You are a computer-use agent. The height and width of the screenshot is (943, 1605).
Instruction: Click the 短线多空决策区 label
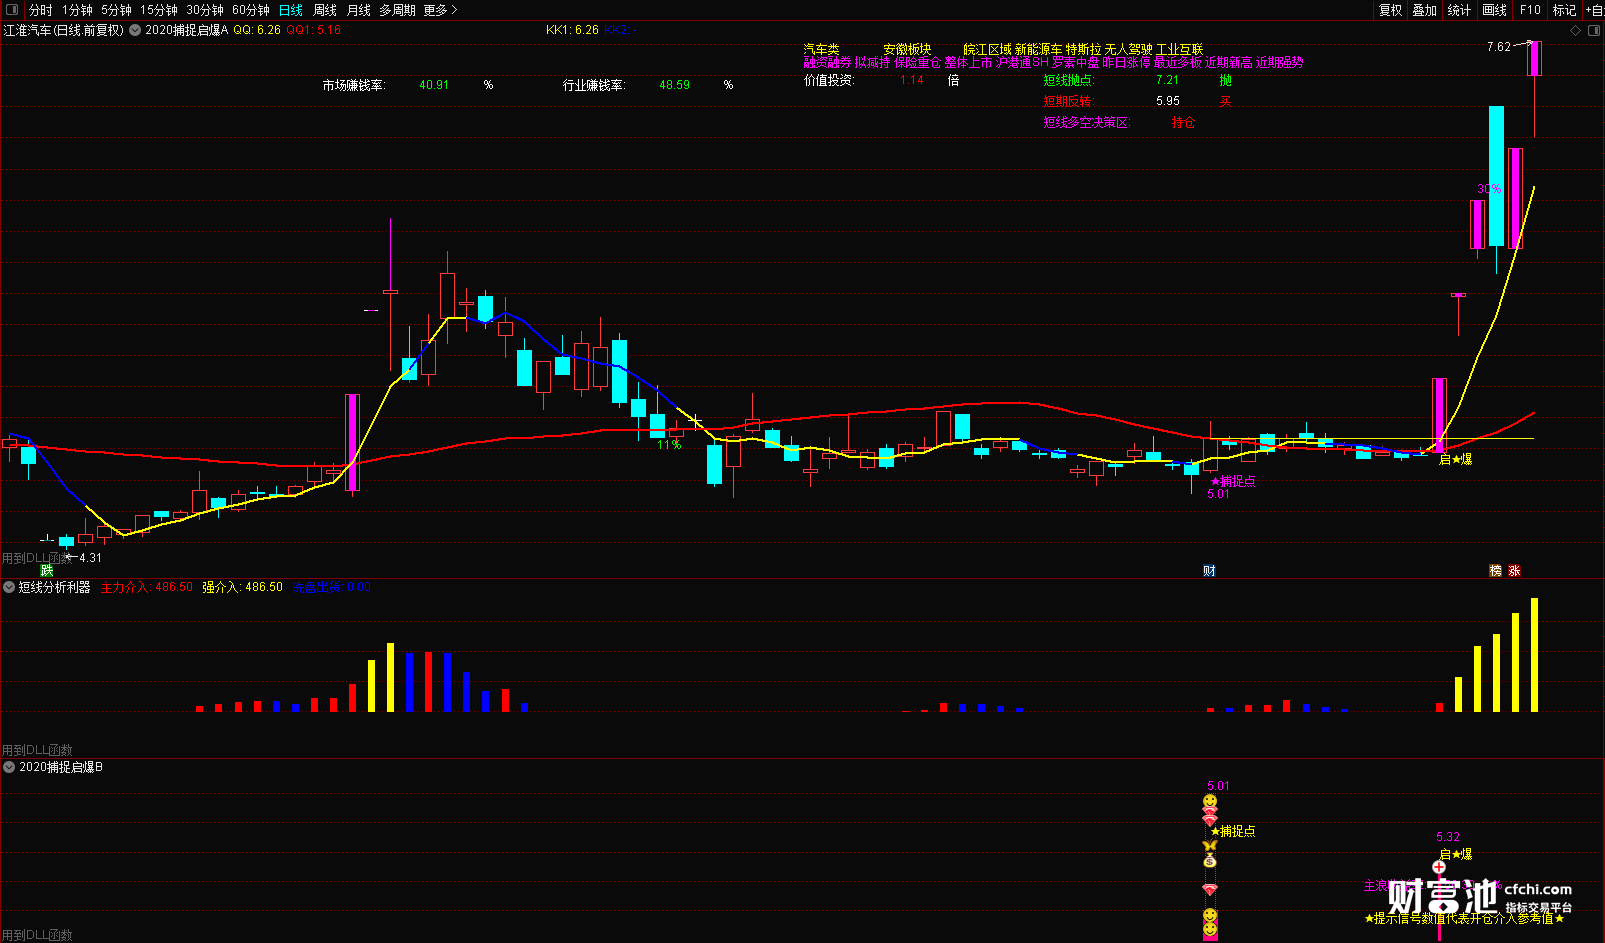pyautogui.click(x=1086, y=122)
